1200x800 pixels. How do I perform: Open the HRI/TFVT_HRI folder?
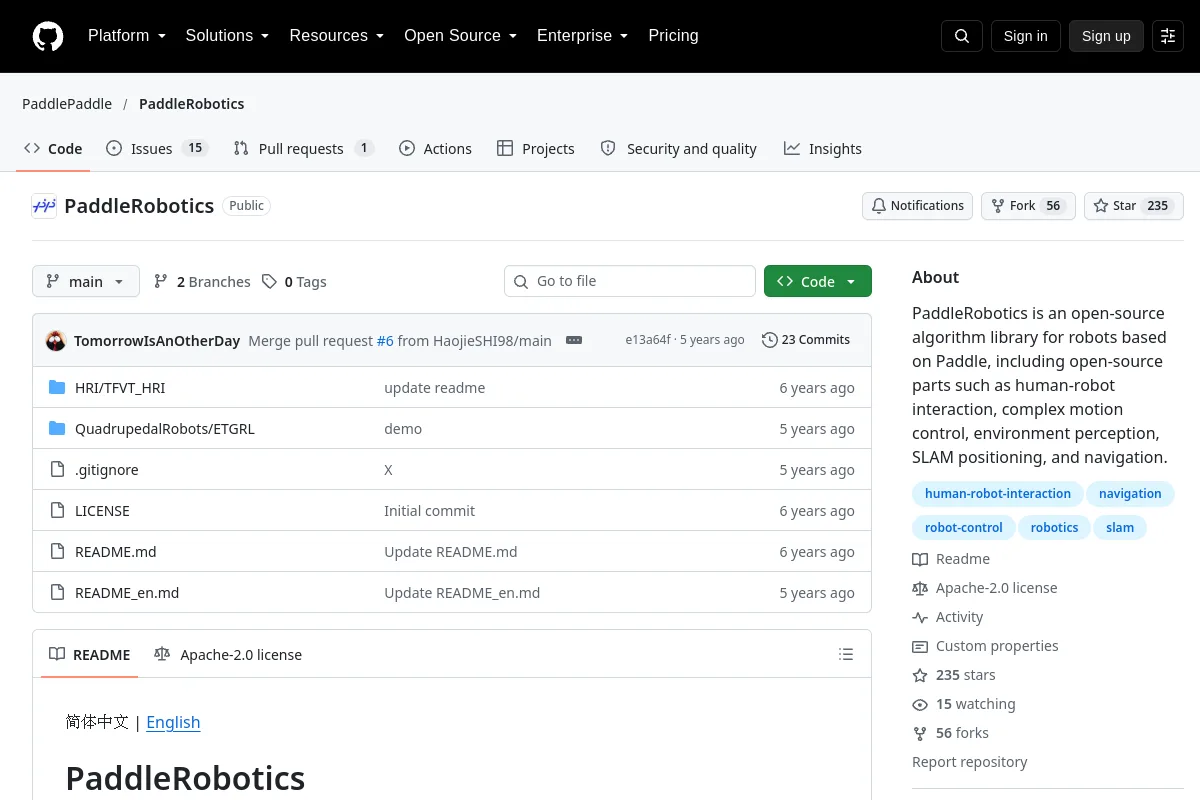120,388
